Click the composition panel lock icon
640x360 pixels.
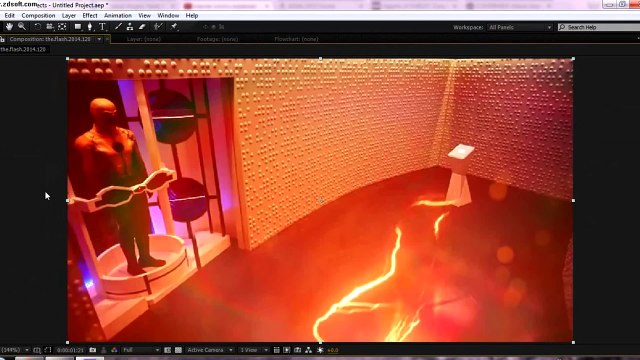[2, 39]
